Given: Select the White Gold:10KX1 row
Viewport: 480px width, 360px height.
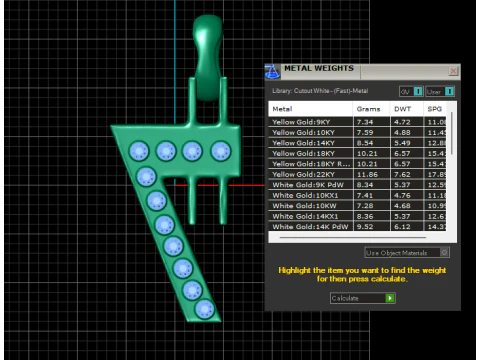Looking at the screenshot, I should (357, 195).
